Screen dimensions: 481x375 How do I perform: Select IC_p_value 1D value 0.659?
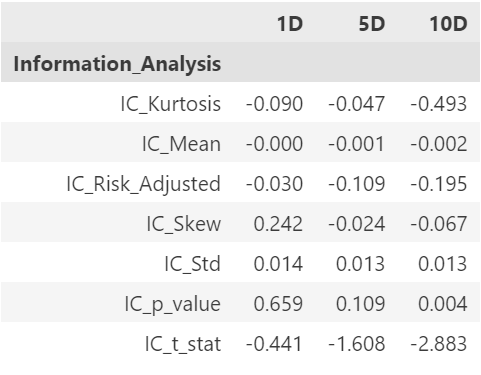click(x=278, y=304)
